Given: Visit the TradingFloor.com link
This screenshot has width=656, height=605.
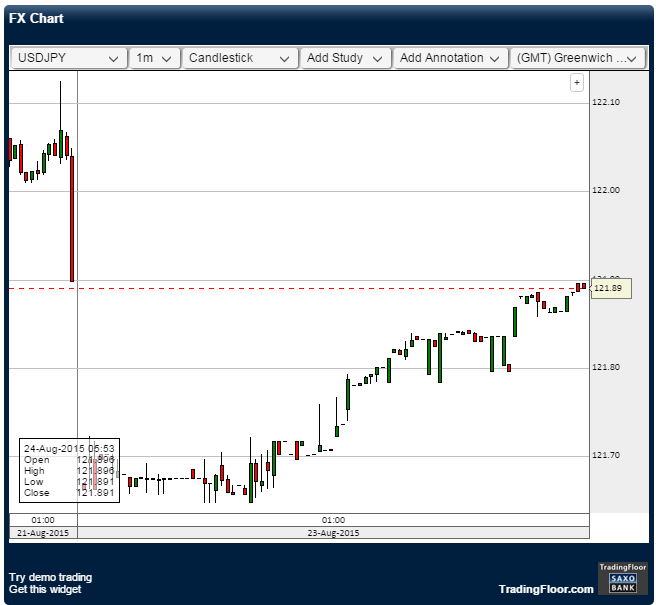Looking at the screenshot, I should (x=545, y=589).
